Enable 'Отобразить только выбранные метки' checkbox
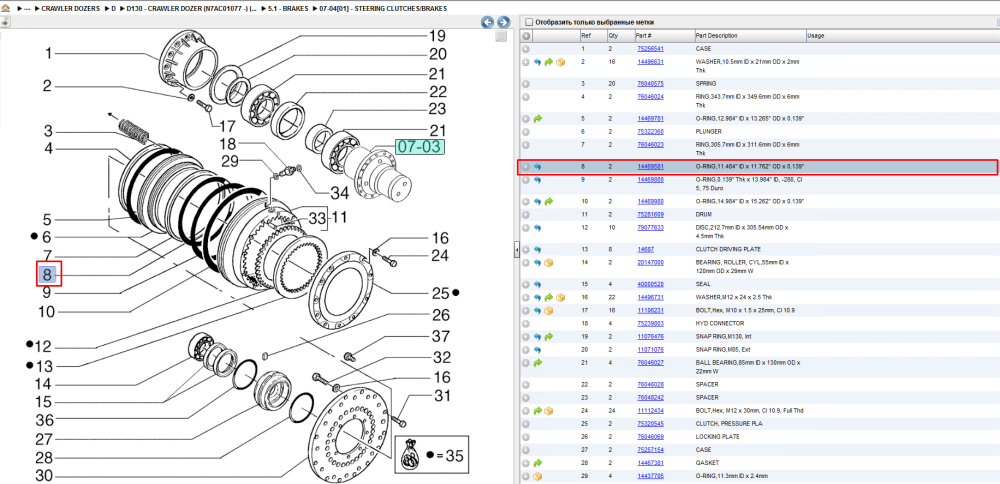 [528, 22]
